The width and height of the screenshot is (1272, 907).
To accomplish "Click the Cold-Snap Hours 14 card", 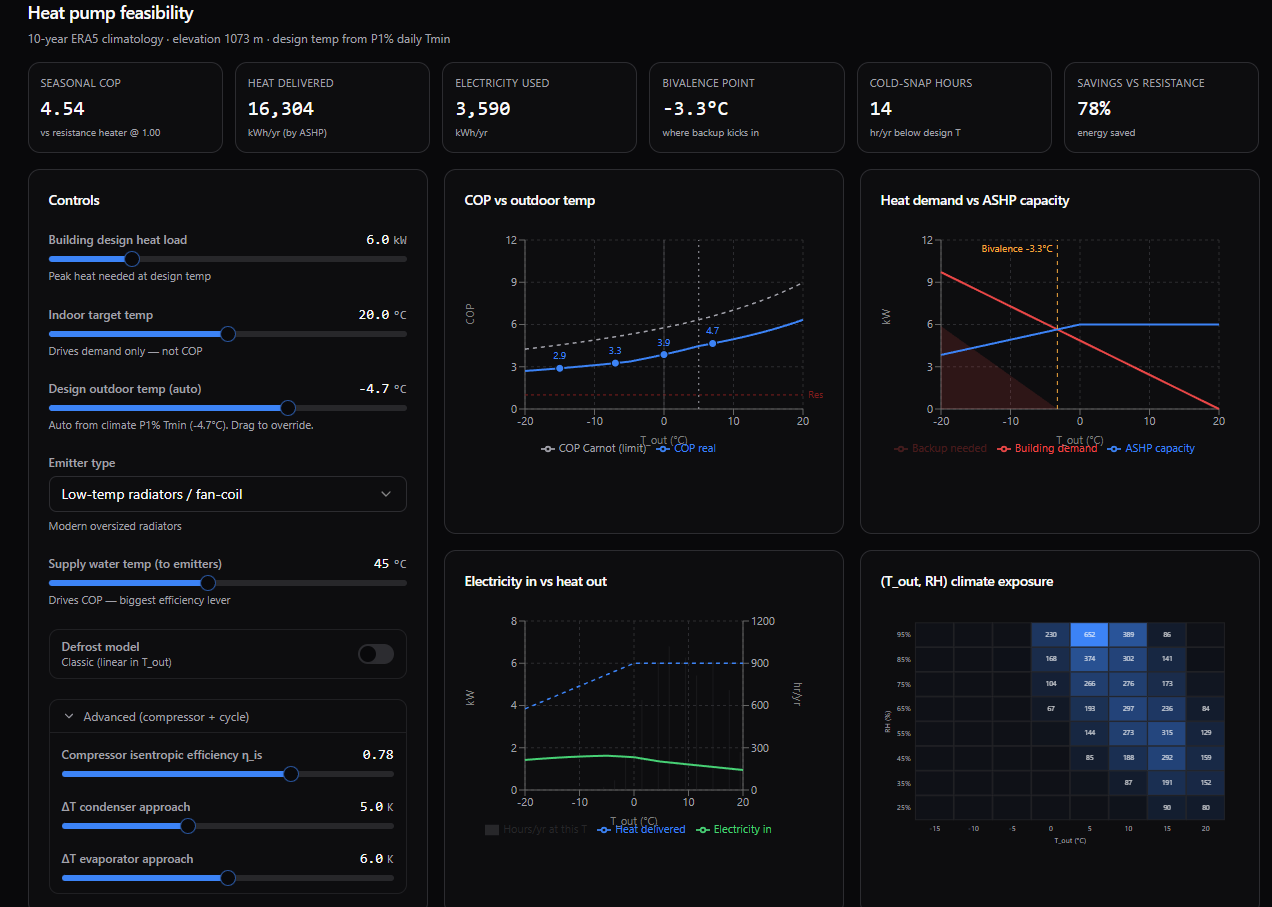I will [x=954, y=108].
